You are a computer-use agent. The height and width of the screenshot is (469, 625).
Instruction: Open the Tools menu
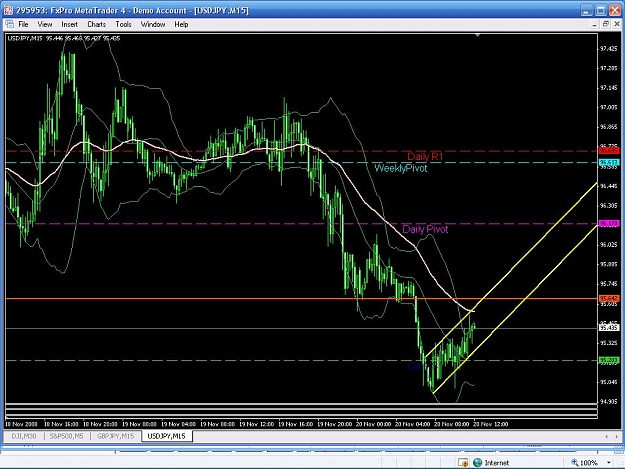click(123, 24)
